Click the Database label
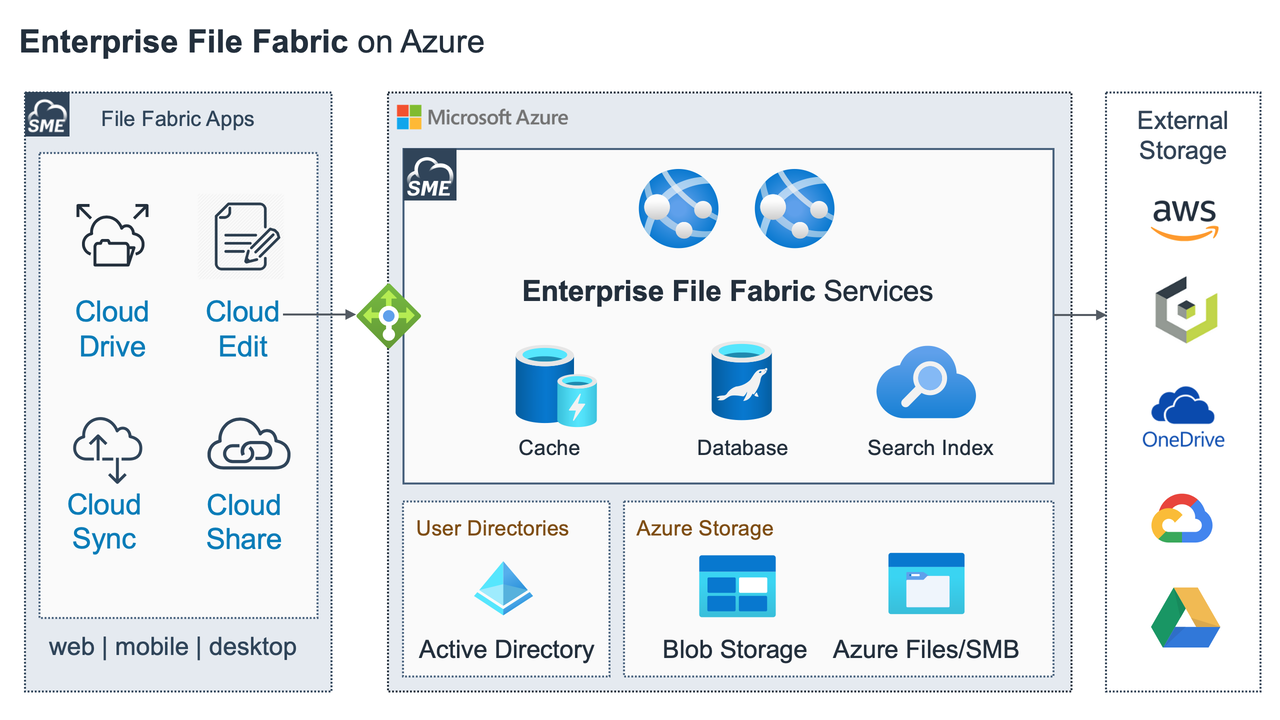Image resolution: width=1280 pixels, height=720 pixels. (x=742, y=448)
